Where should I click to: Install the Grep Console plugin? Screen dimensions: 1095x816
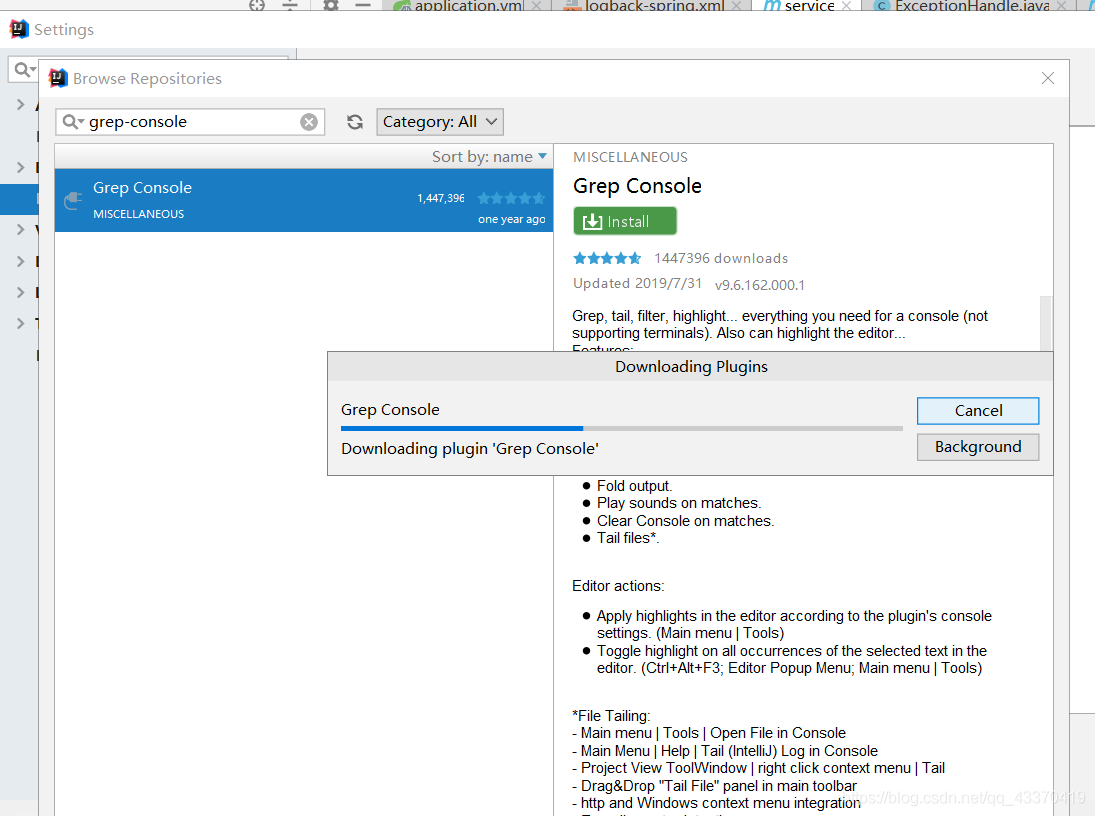coord(625,221)
